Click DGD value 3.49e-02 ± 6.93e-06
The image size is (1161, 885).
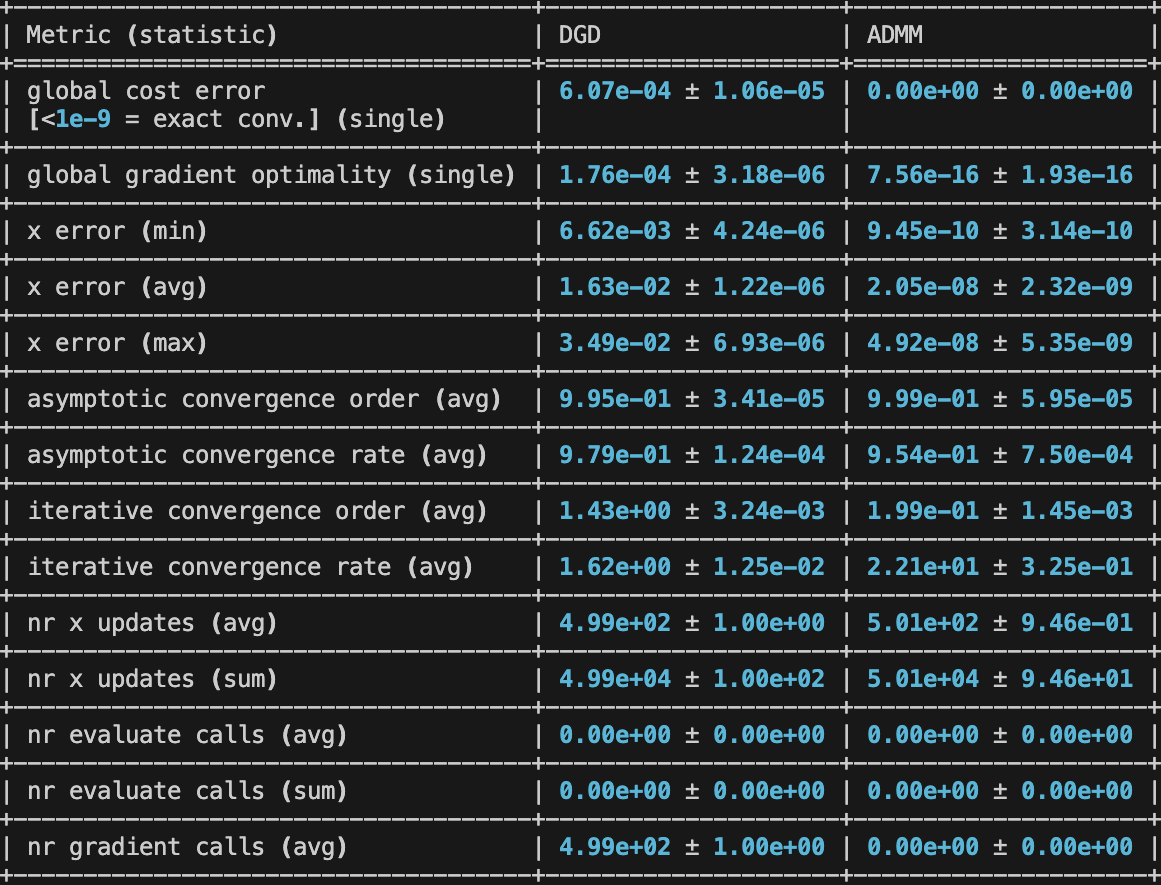tap(692, 343)
